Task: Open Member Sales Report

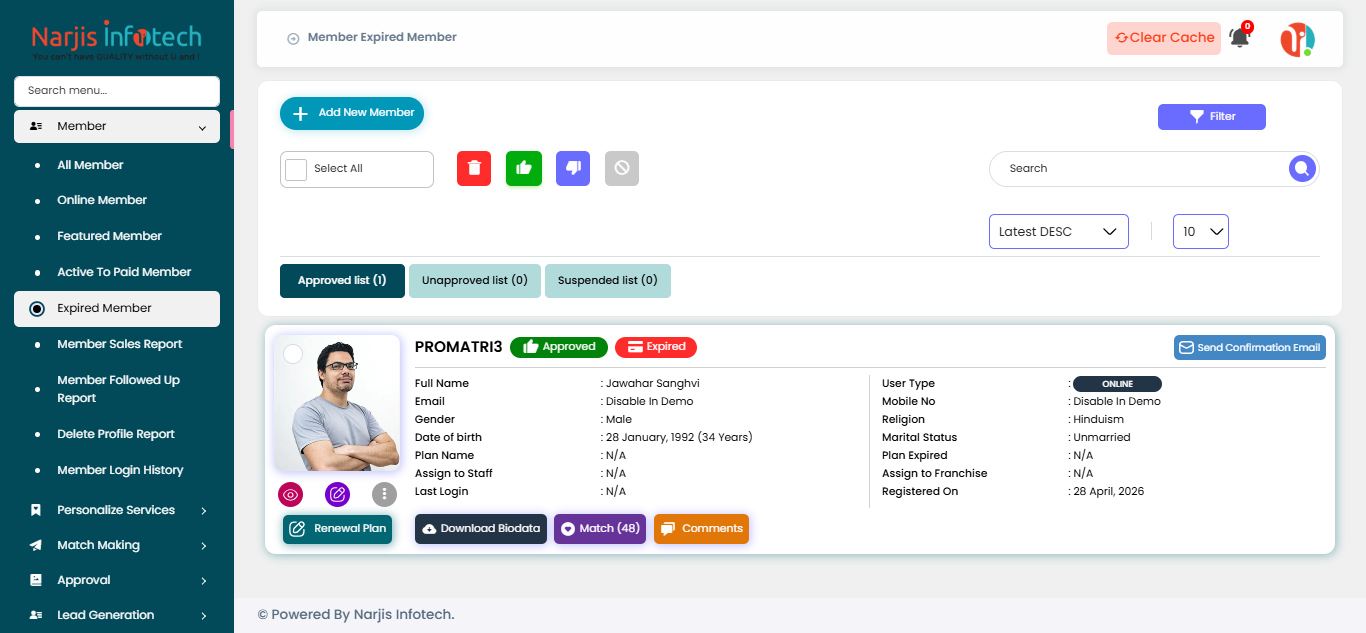Action: click(120, 344)
